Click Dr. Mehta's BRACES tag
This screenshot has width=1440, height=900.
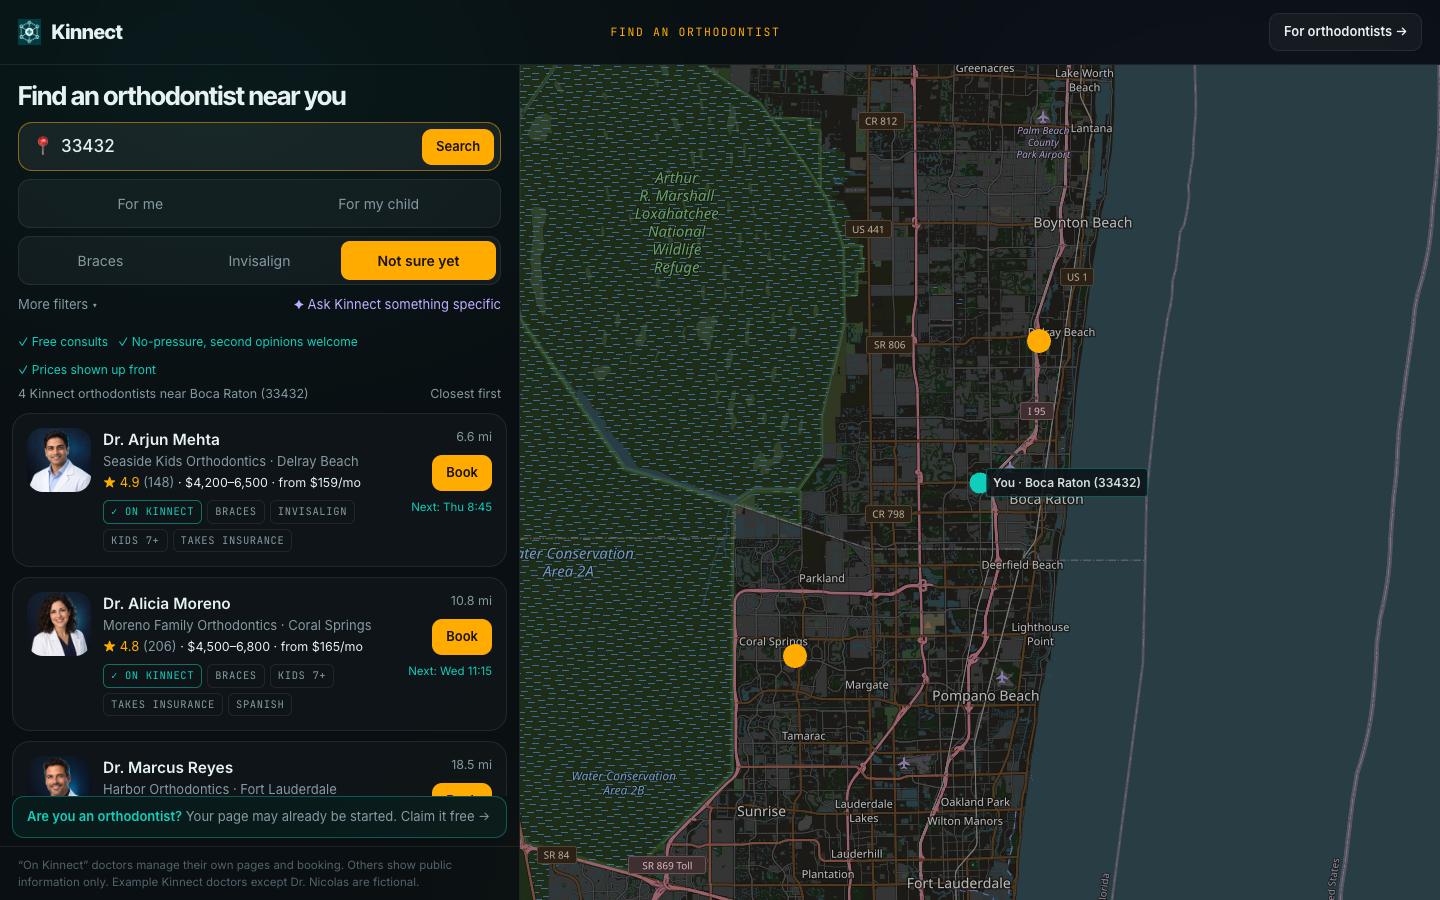[236, 512]
